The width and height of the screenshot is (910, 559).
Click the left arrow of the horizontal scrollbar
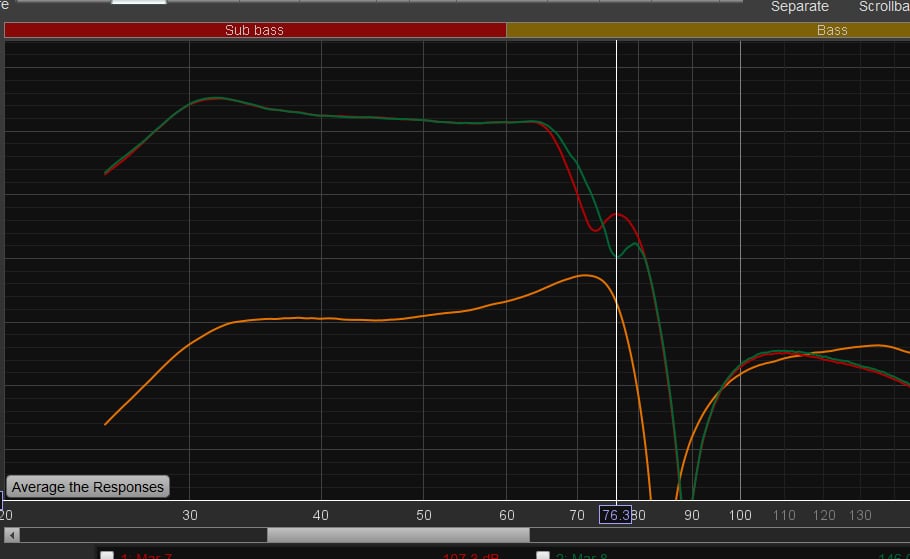click(x=12, y=535)
